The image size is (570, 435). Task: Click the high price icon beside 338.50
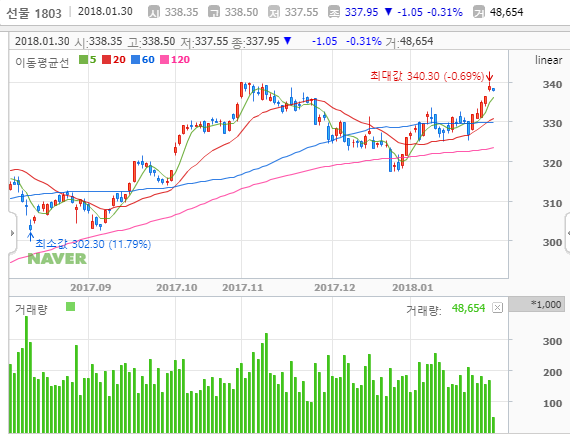[x=214, y=12]
